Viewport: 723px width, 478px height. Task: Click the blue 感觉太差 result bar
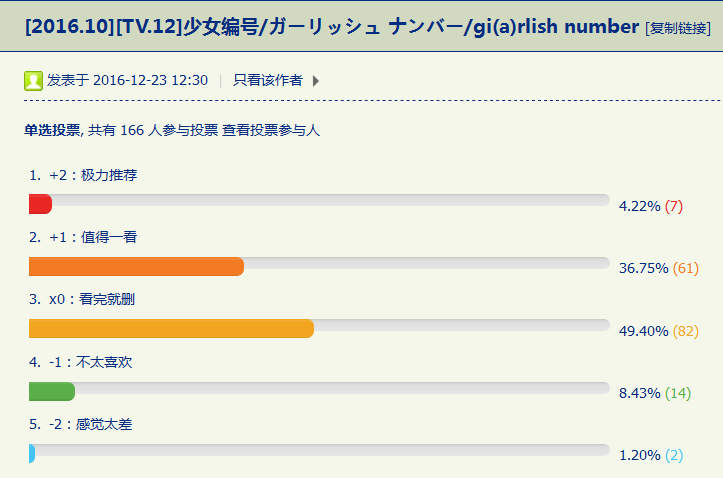pyautogui.click(x=32, y=453)
